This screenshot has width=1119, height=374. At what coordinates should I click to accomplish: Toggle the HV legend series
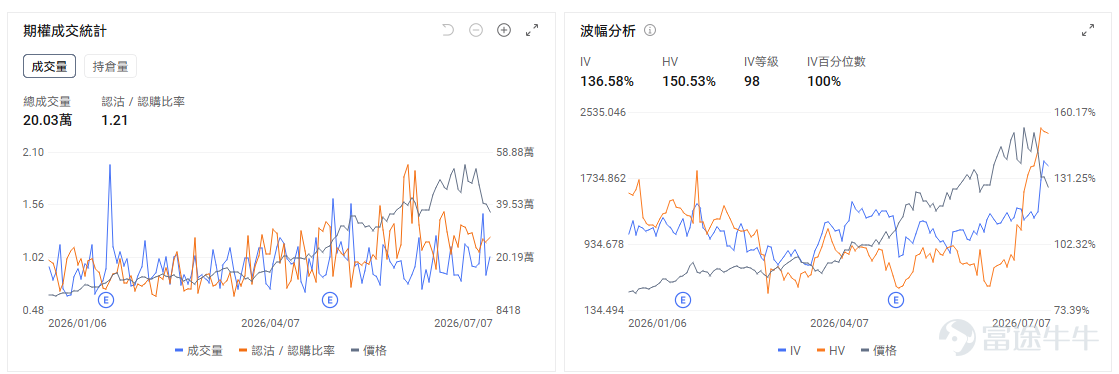(x=831, y=350)
